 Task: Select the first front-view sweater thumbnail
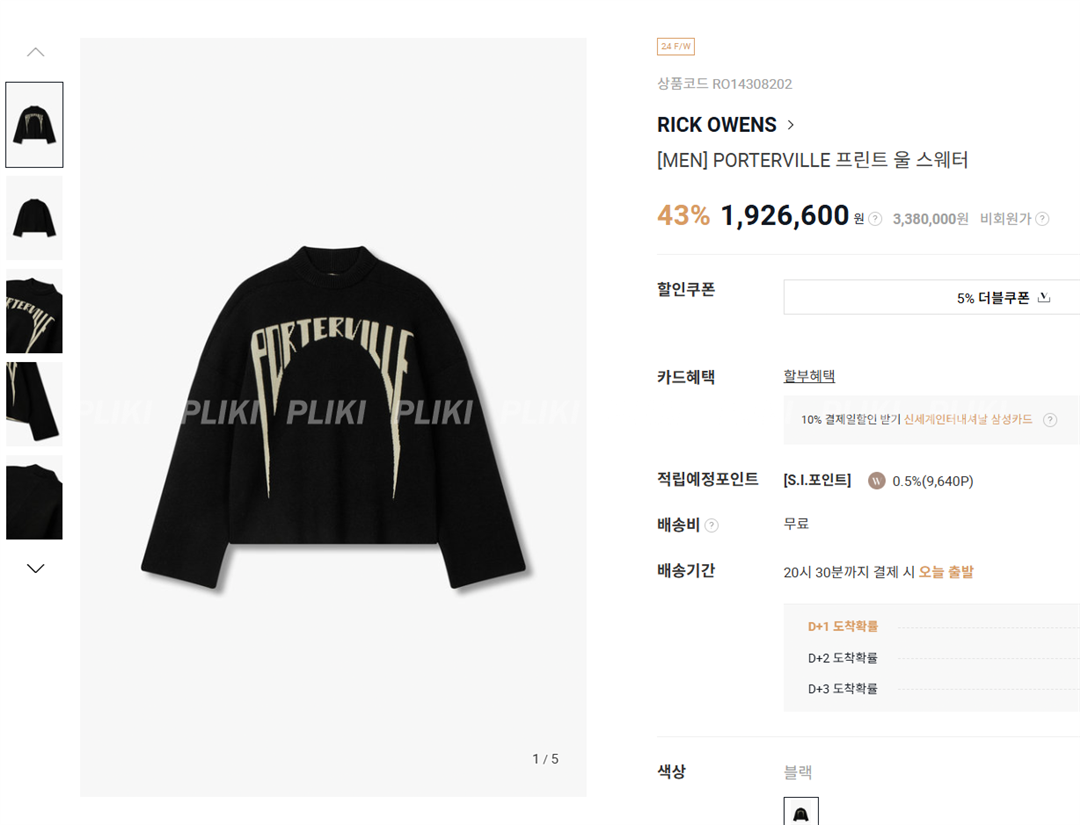point(34,125)
